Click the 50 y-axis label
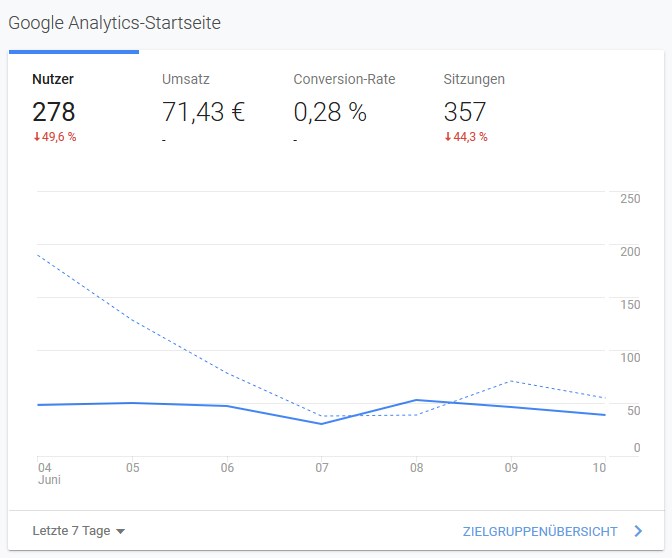 coord(633,411)
